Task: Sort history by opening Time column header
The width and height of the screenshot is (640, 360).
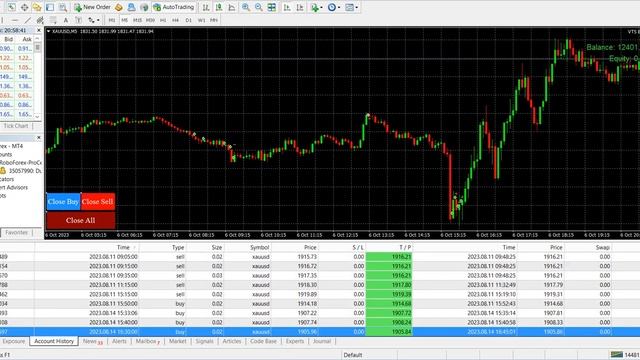Action: coord(87,247)
